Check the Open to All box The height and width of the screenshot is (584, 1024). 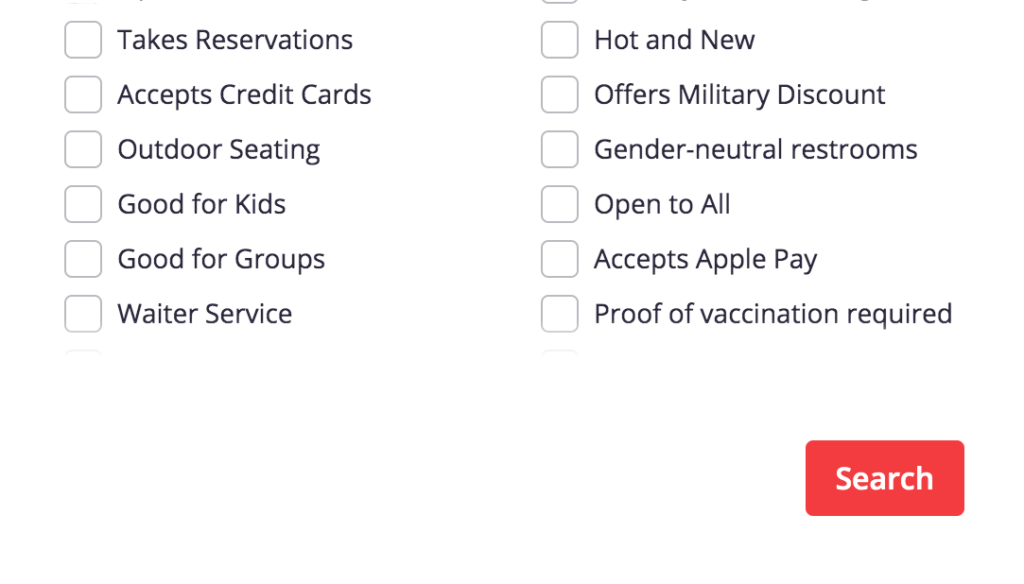560,204
